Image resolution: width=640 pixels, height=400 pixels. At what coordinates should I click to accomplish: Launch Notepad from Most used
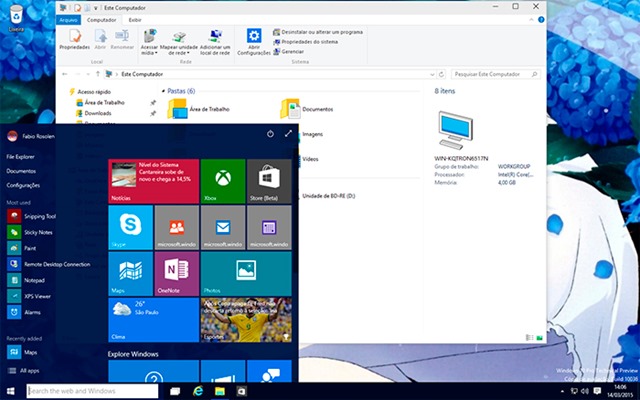[26, 280]
